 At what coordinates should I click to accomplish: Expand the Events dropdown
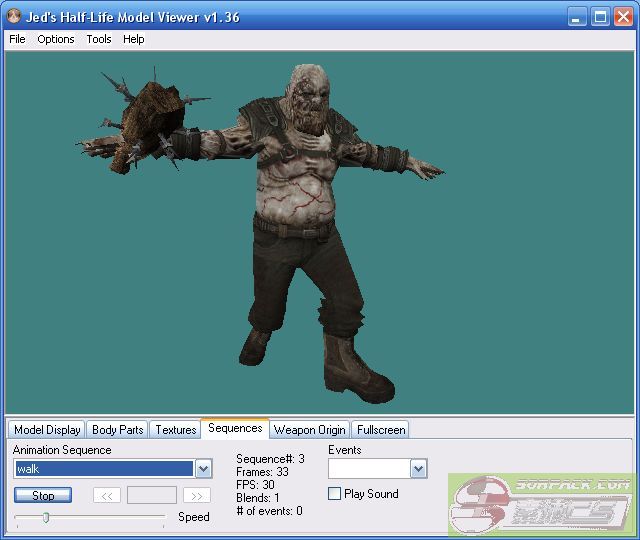418,469
